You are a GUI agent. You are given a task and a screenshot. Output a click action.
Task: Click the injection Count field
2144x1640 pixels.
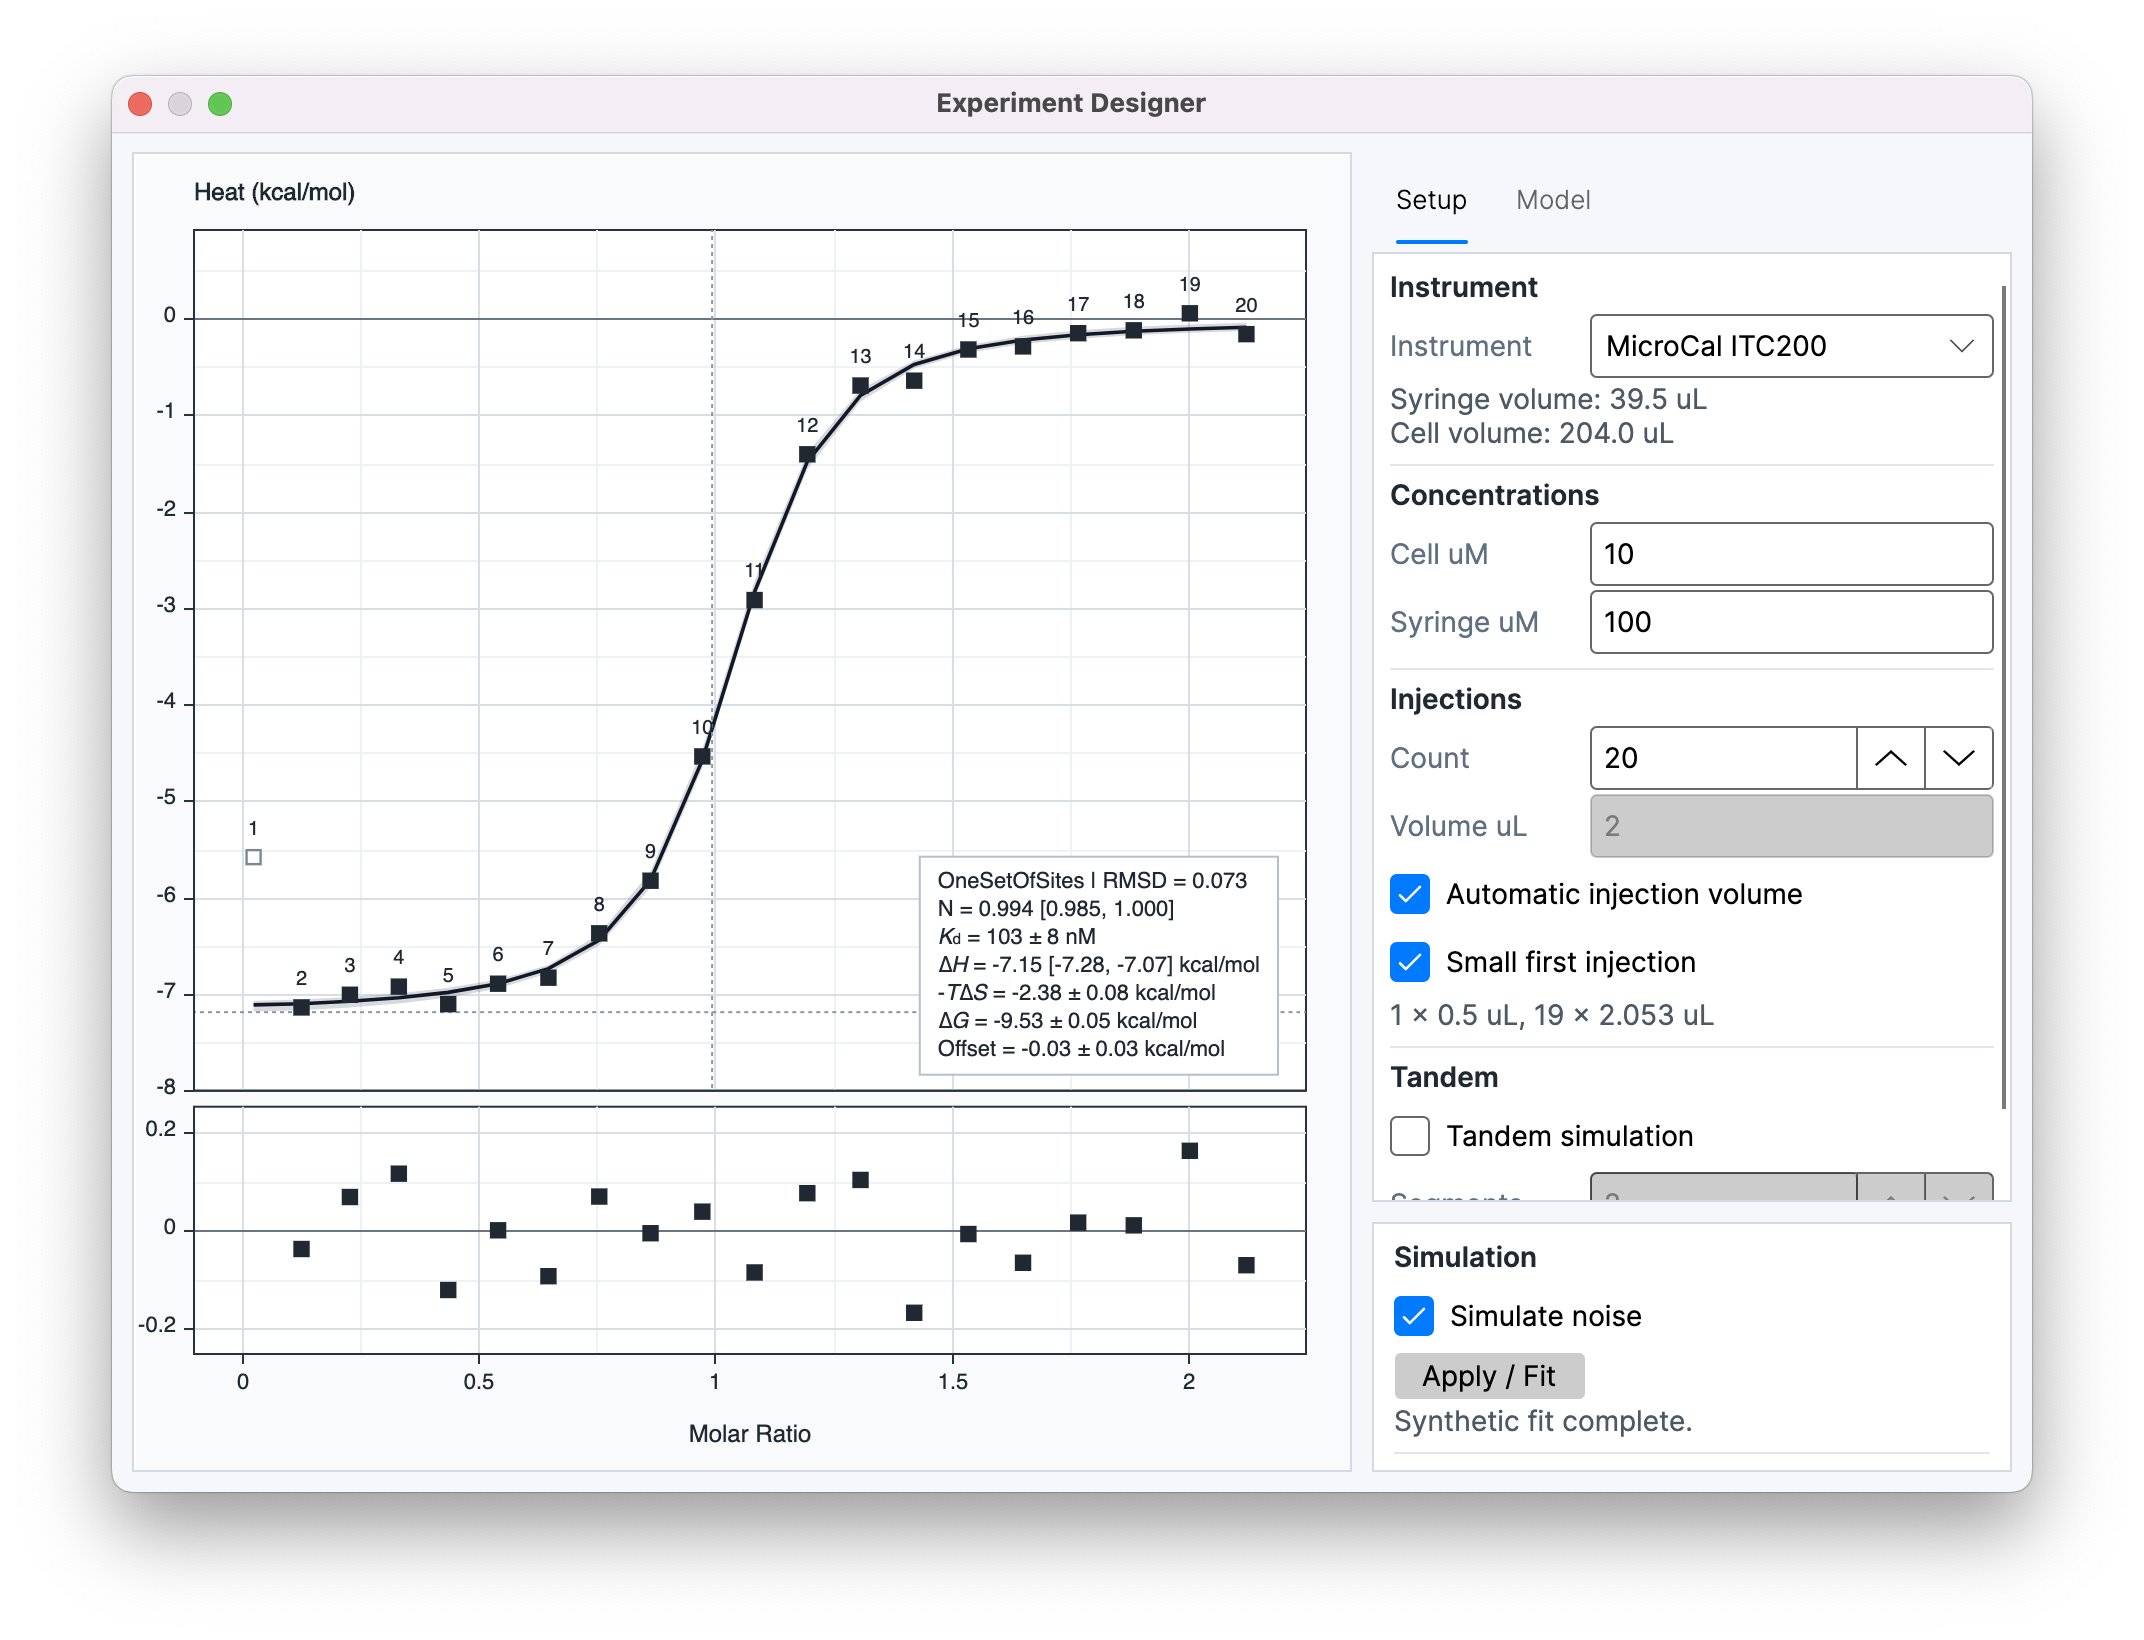click(x=1723, y=758)
